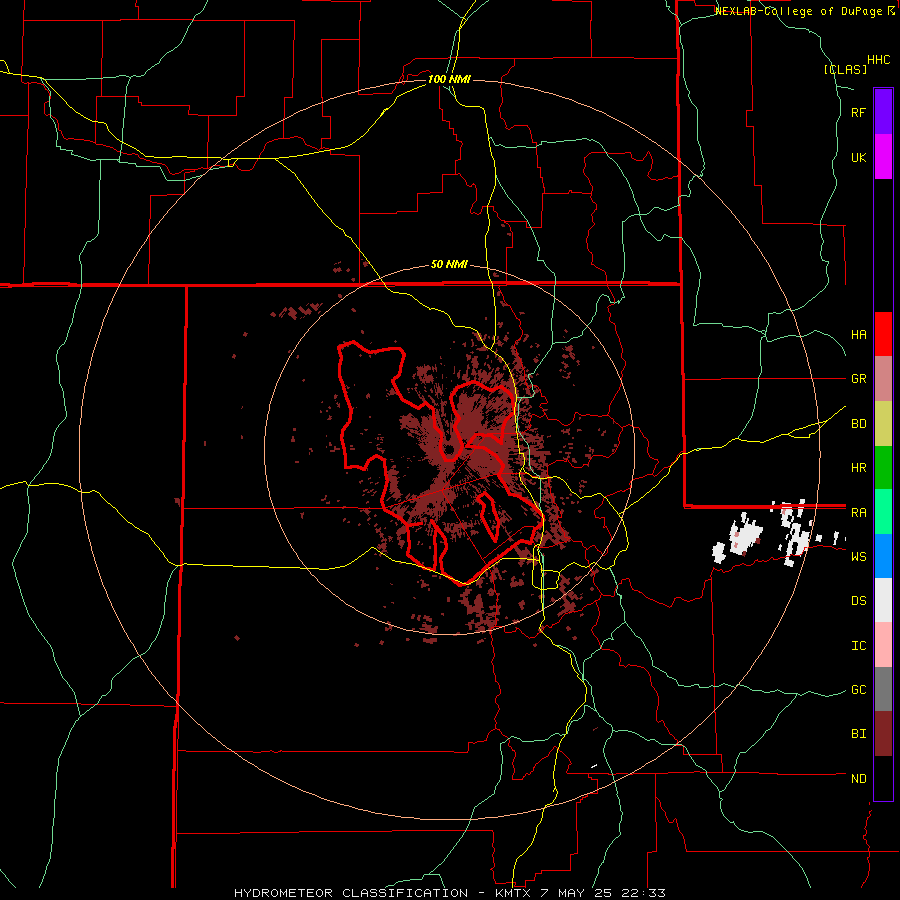Screen dimensions: 900x900
Task: Click the GR legend label
Action: [x=858, y=379]
